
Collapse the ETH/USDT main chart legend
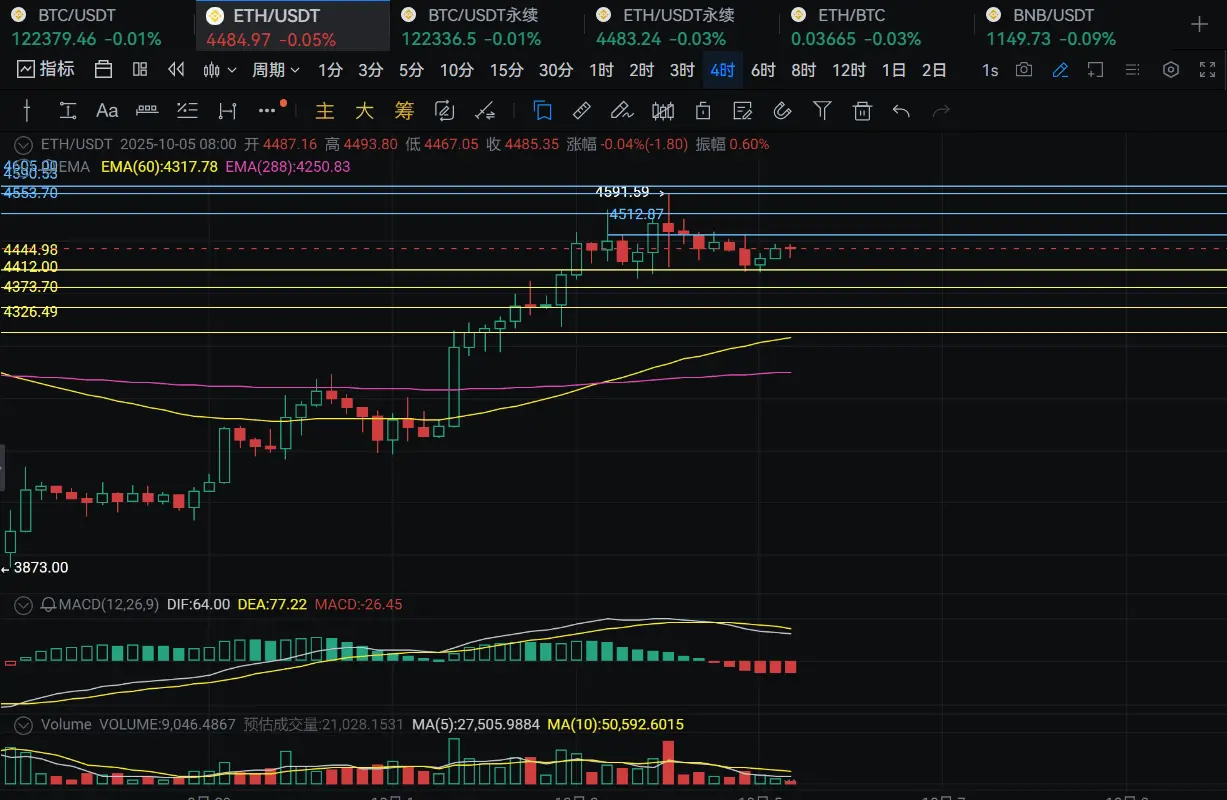21,144
